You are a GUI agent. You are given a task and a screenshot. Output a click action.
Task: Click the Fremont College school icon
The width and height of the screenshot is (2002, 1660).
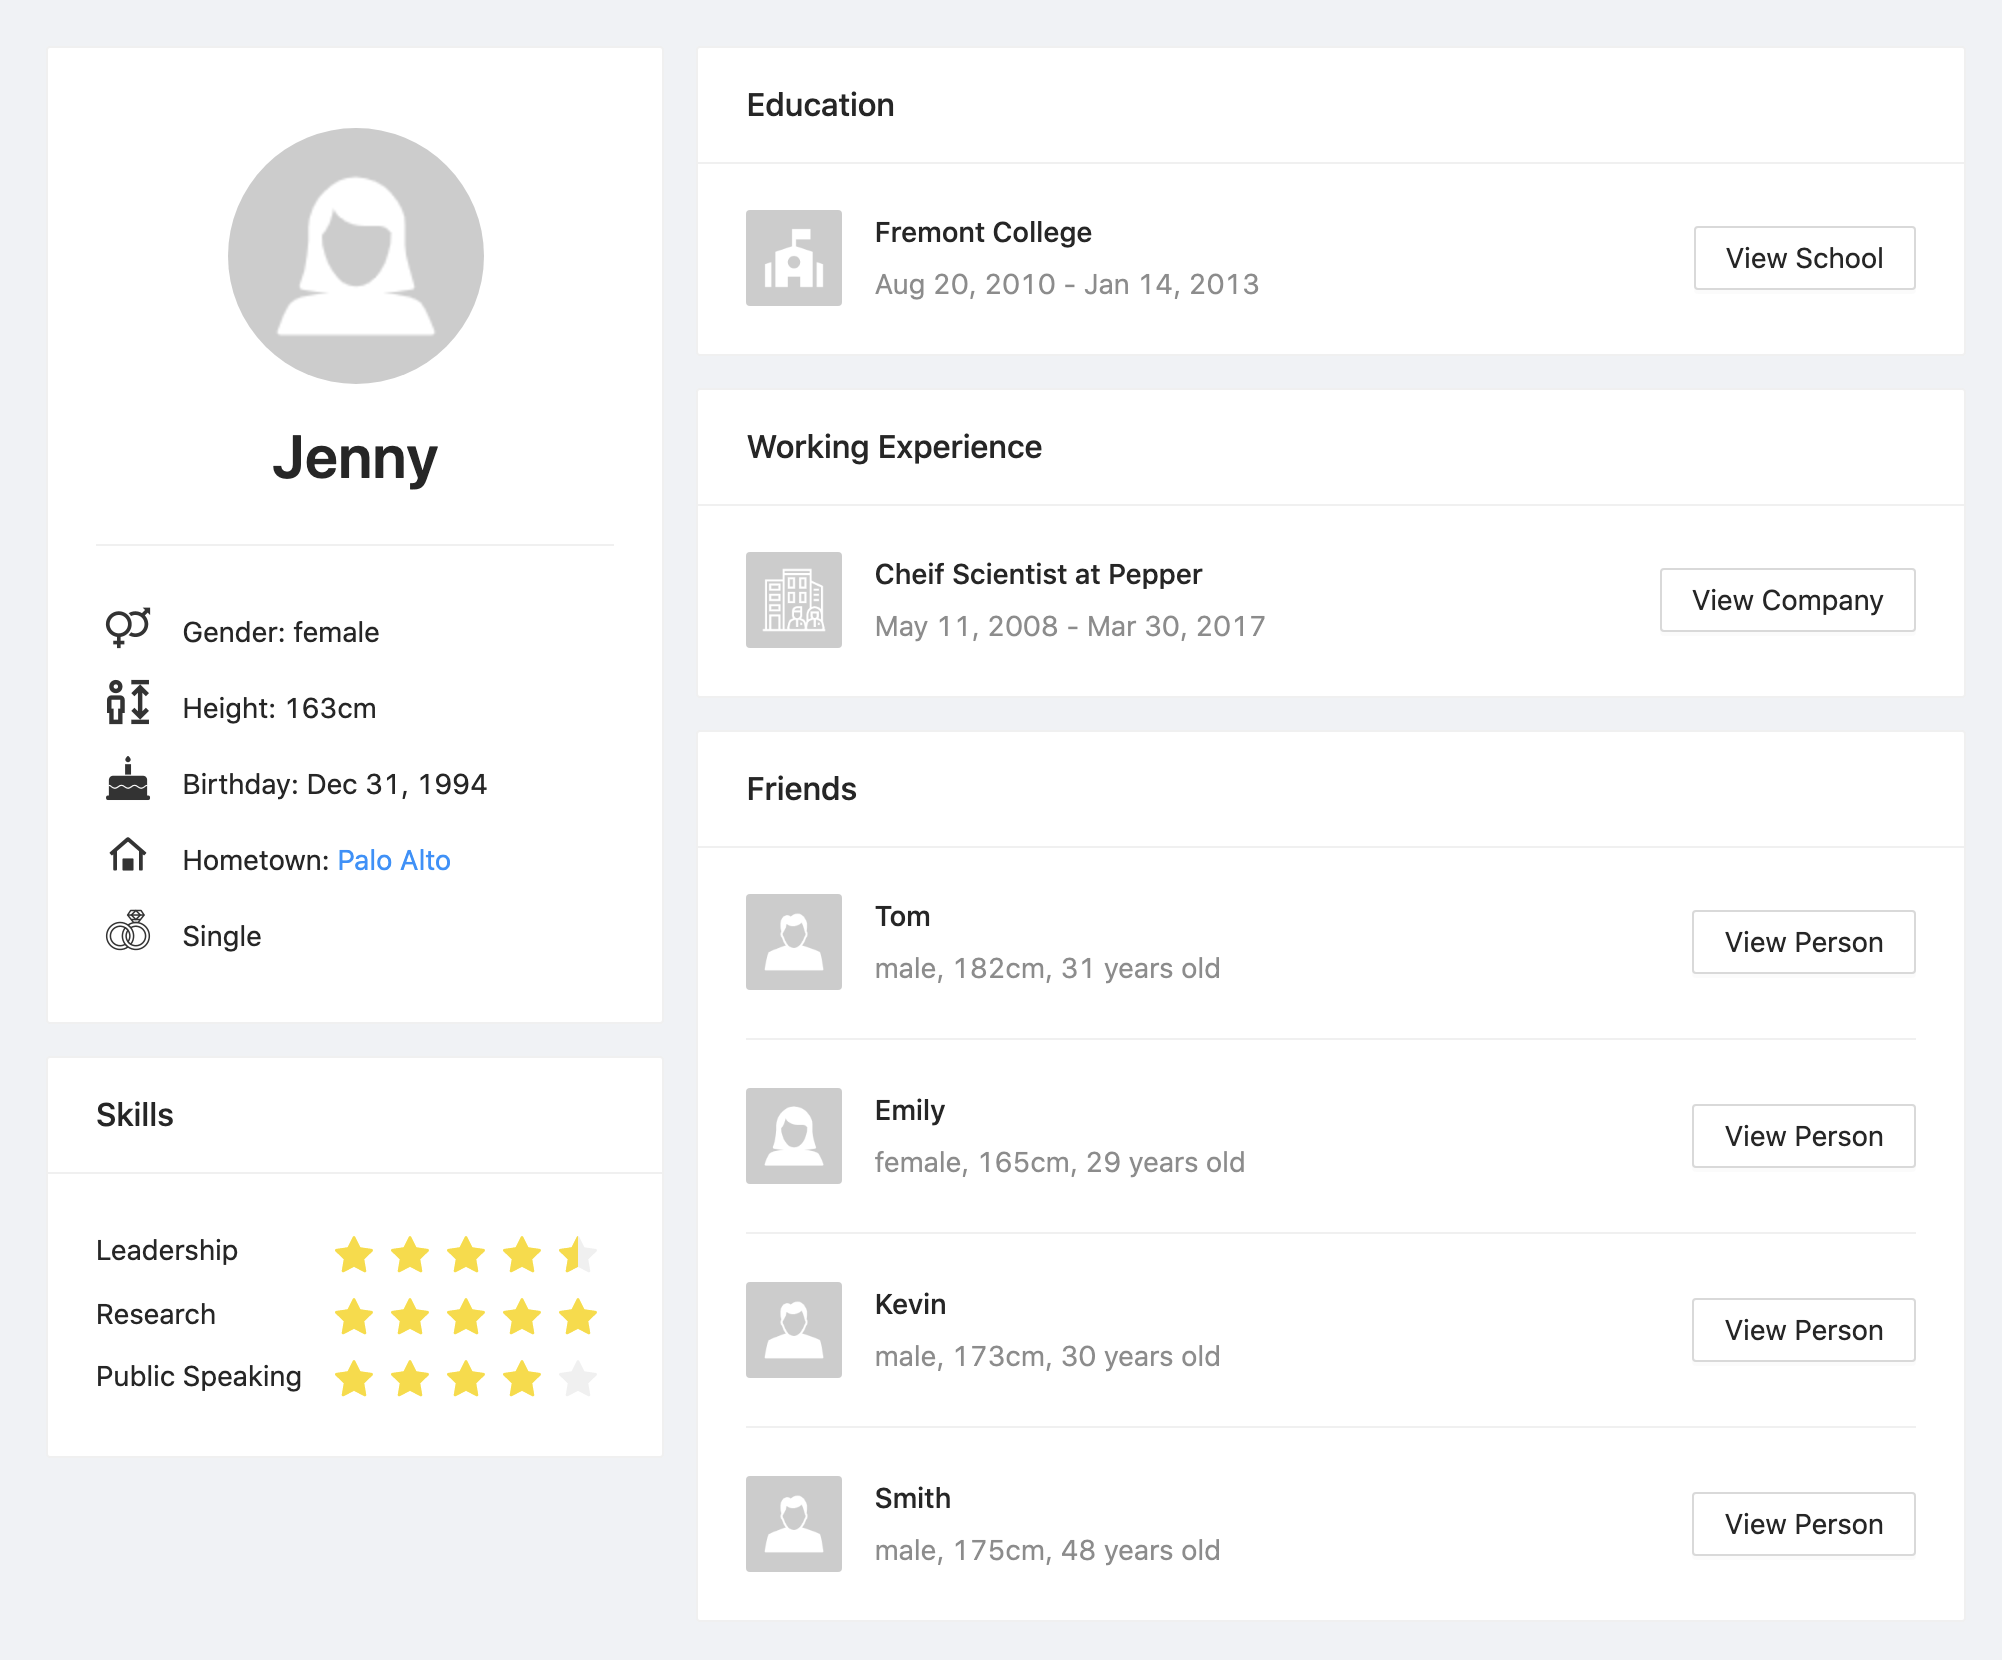(x=793, y=258)
